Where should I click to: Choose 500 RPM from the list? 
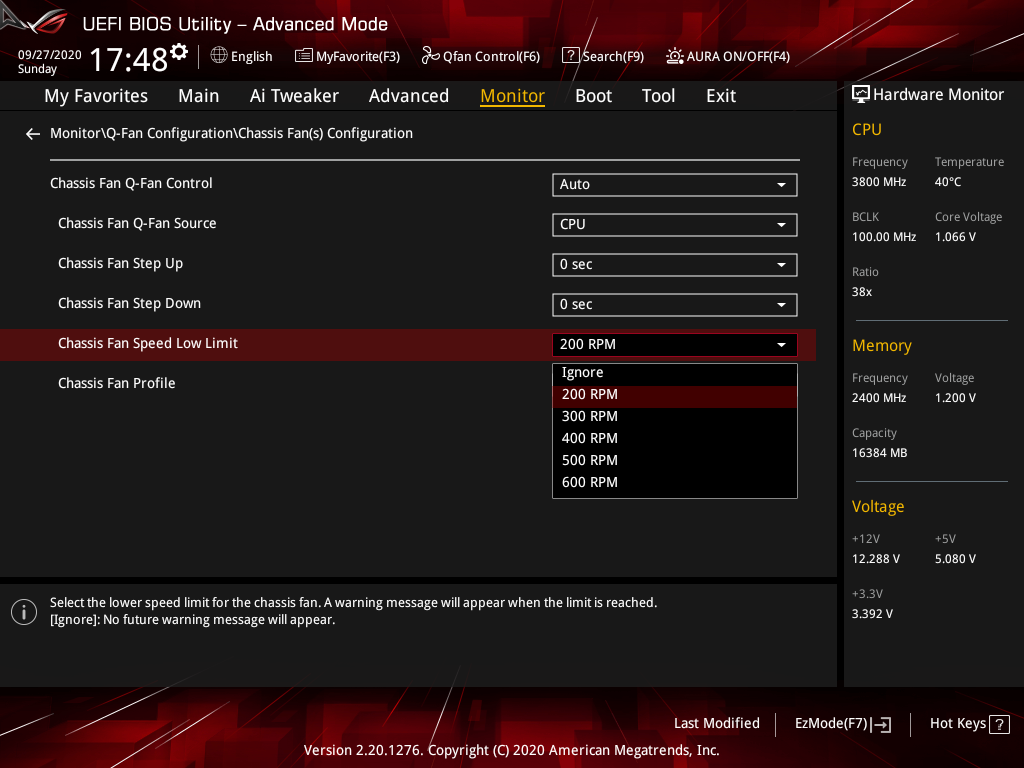tap(675, 460)
